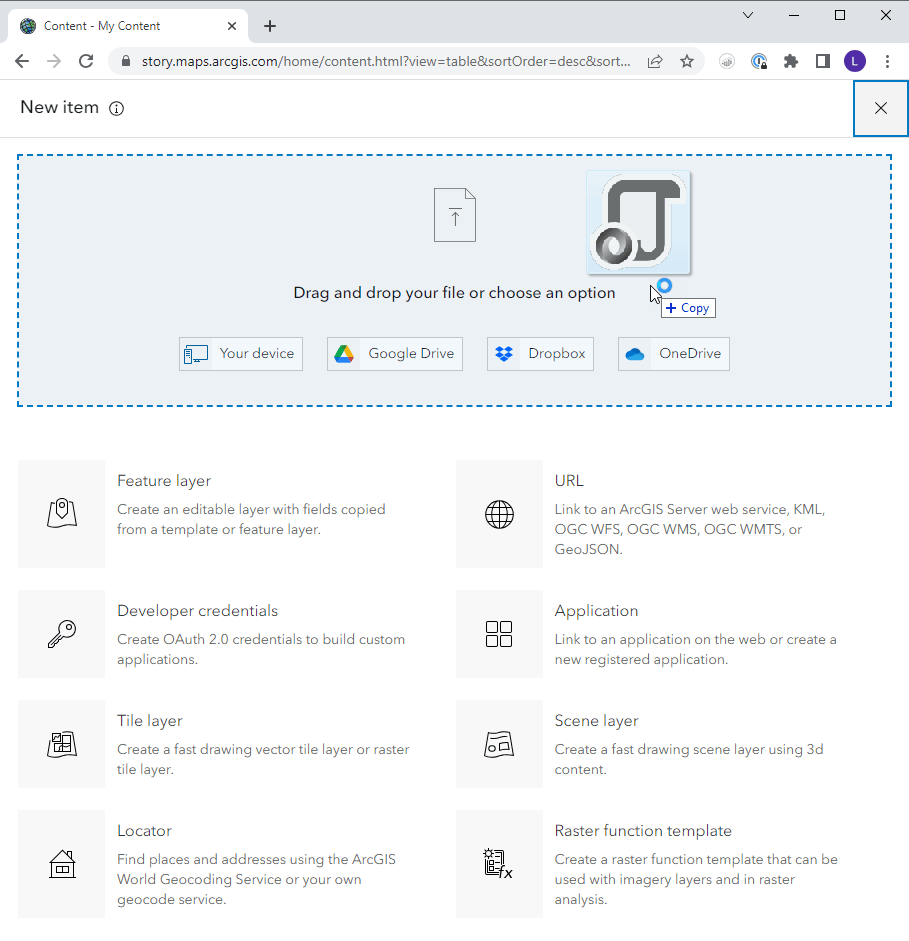Open the New item info tooltip
This screenshot has height=941, width=909.
[117, 108]
